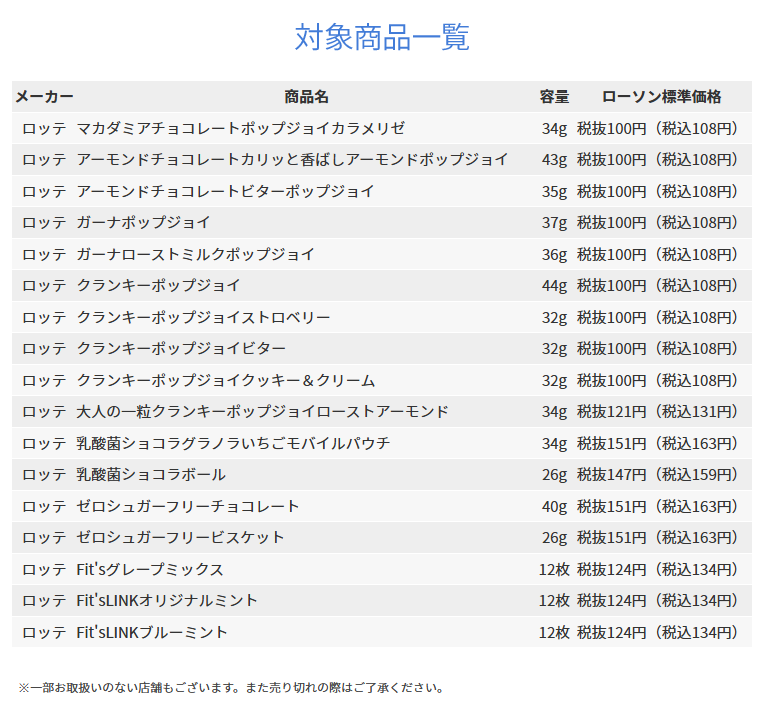This screenshot has width=764, height=711.
Task: Select the メーカー column header
Action: click(x=44, y=96)
